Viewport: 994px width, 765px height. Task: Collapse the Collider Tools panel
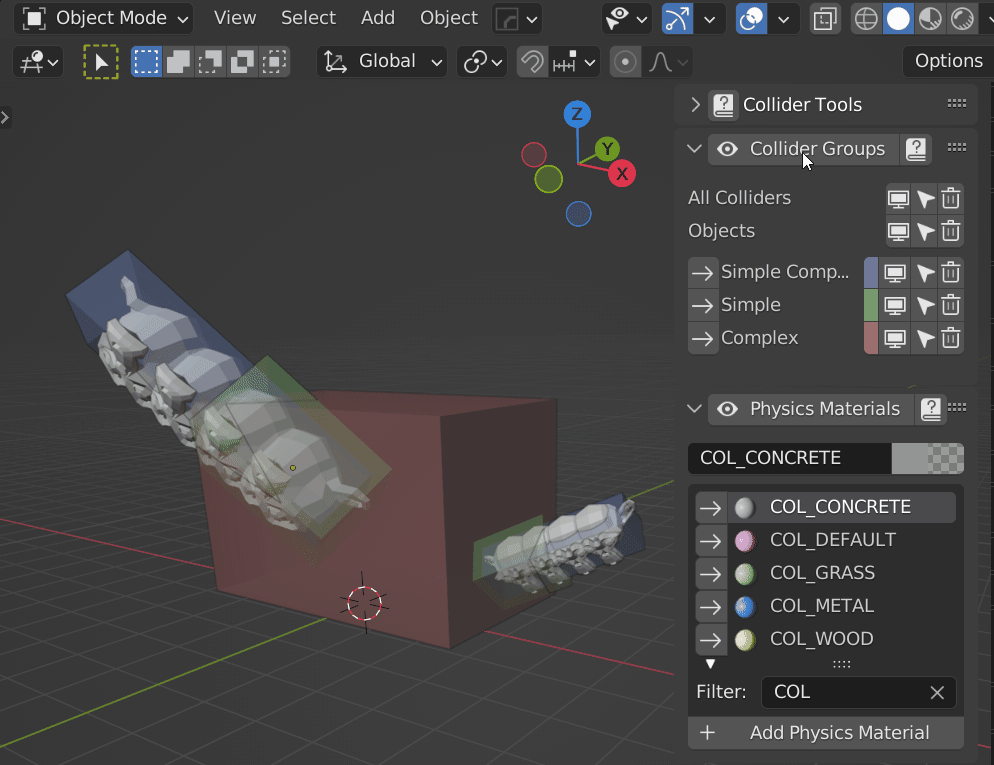click(x=696, y=104)
